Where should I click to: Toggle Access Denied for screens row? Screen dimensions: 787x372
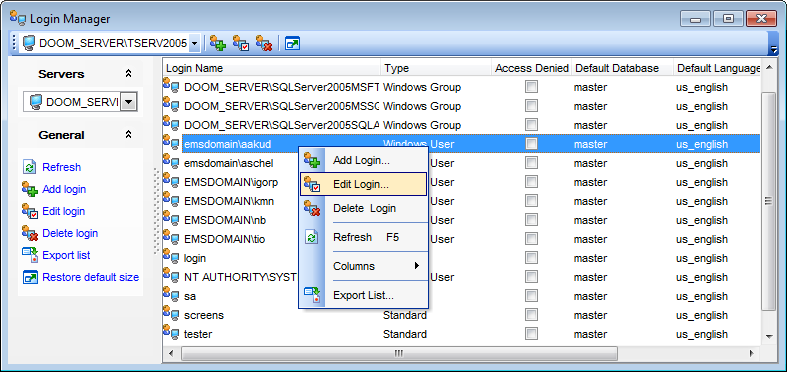(x=531, y=315)
